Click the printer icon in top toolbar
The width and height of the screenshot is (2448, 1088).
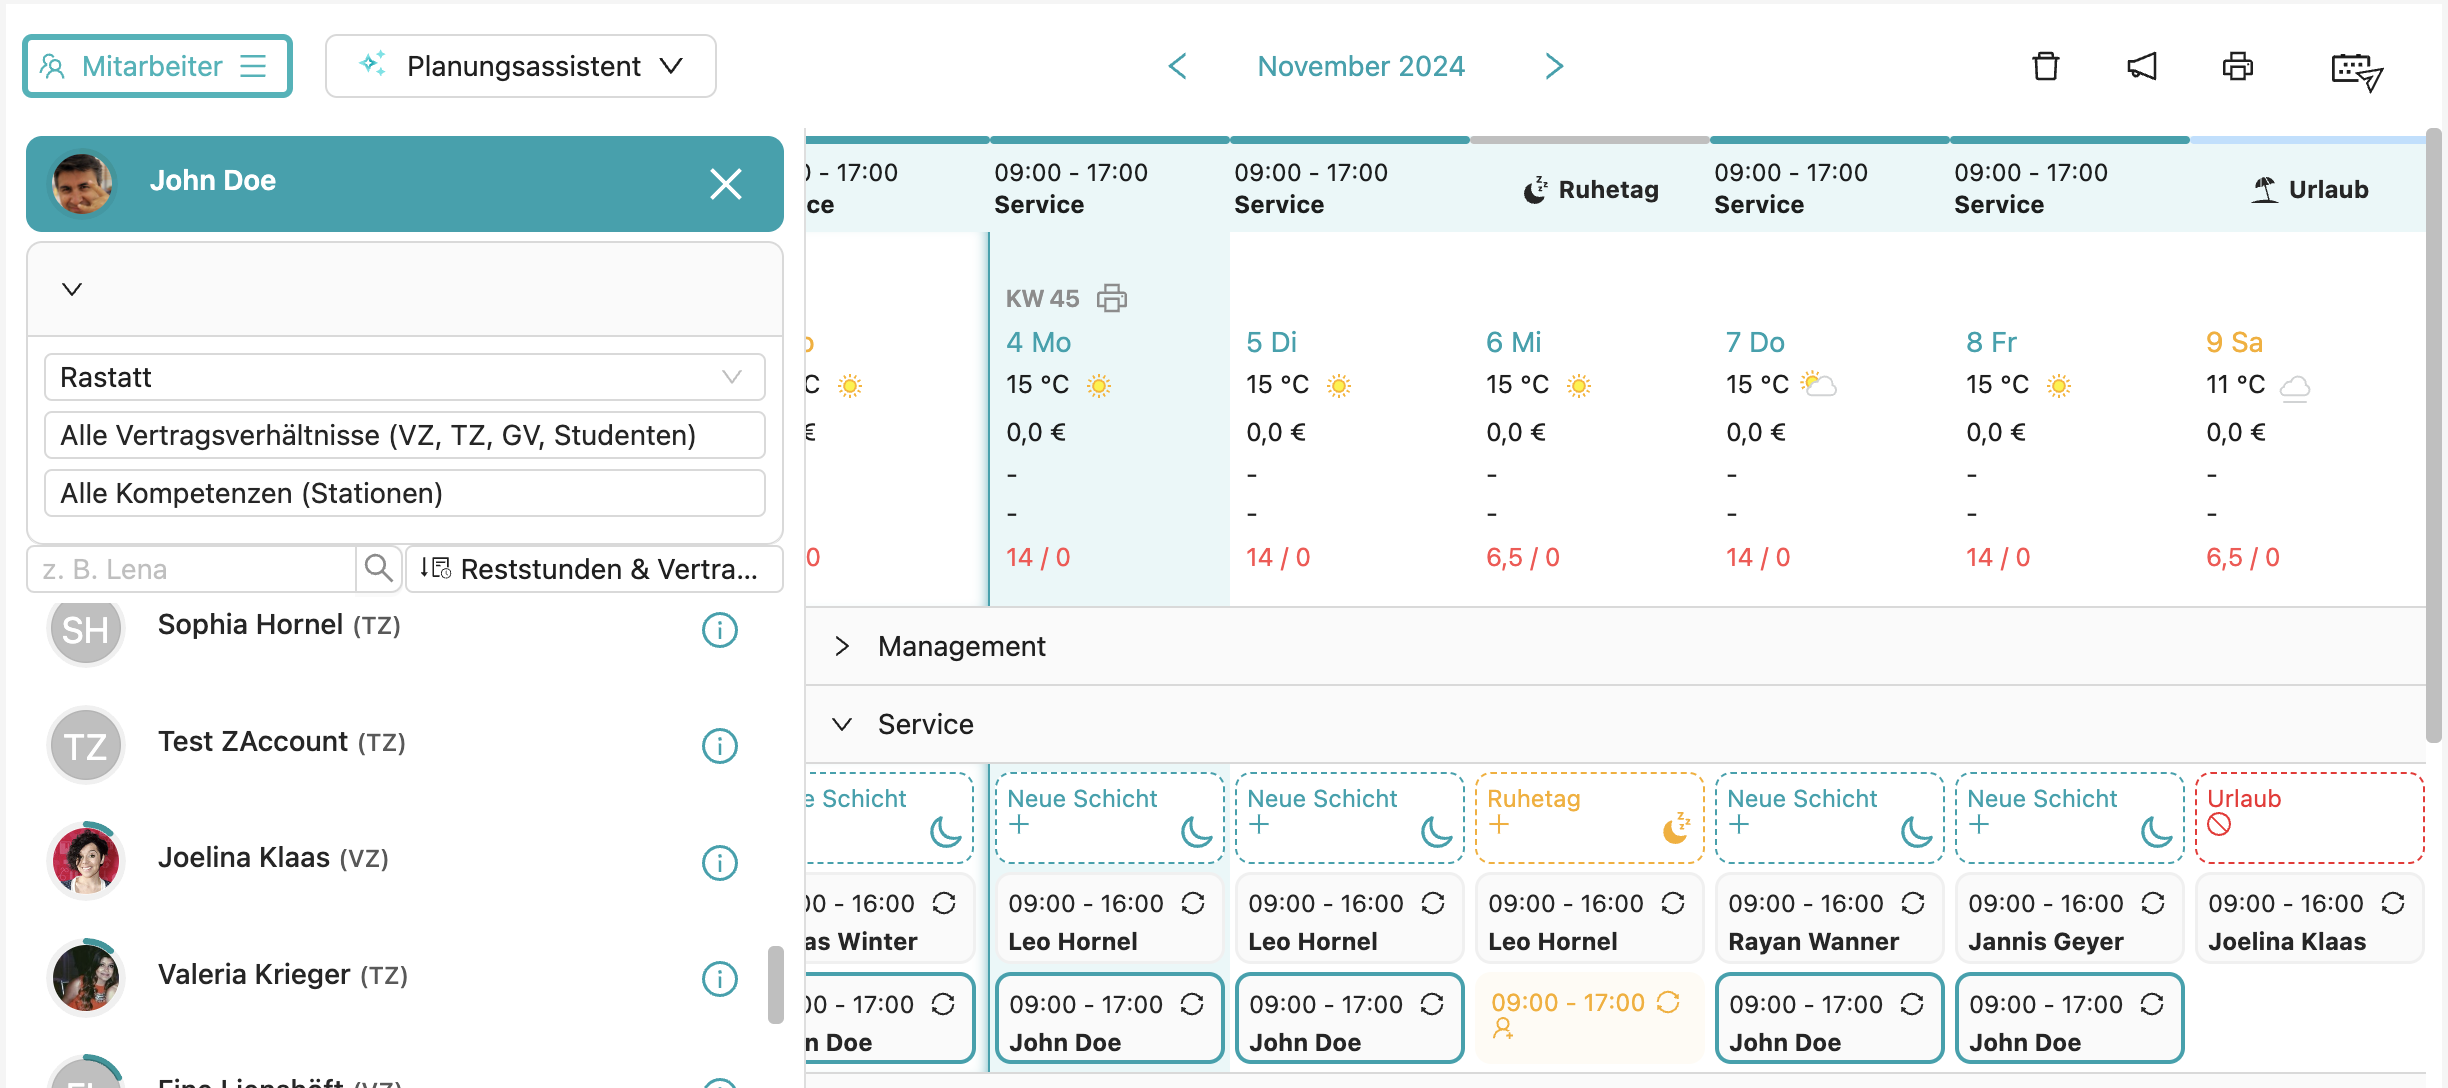tap(2237, 67)
